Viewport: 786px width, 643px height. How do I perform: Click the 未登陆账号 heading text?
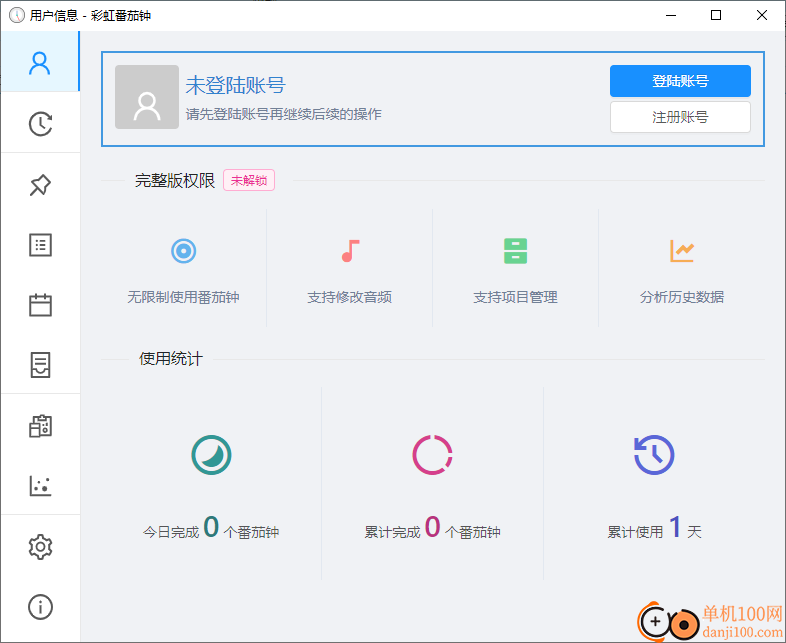click(x=235, y=85)
